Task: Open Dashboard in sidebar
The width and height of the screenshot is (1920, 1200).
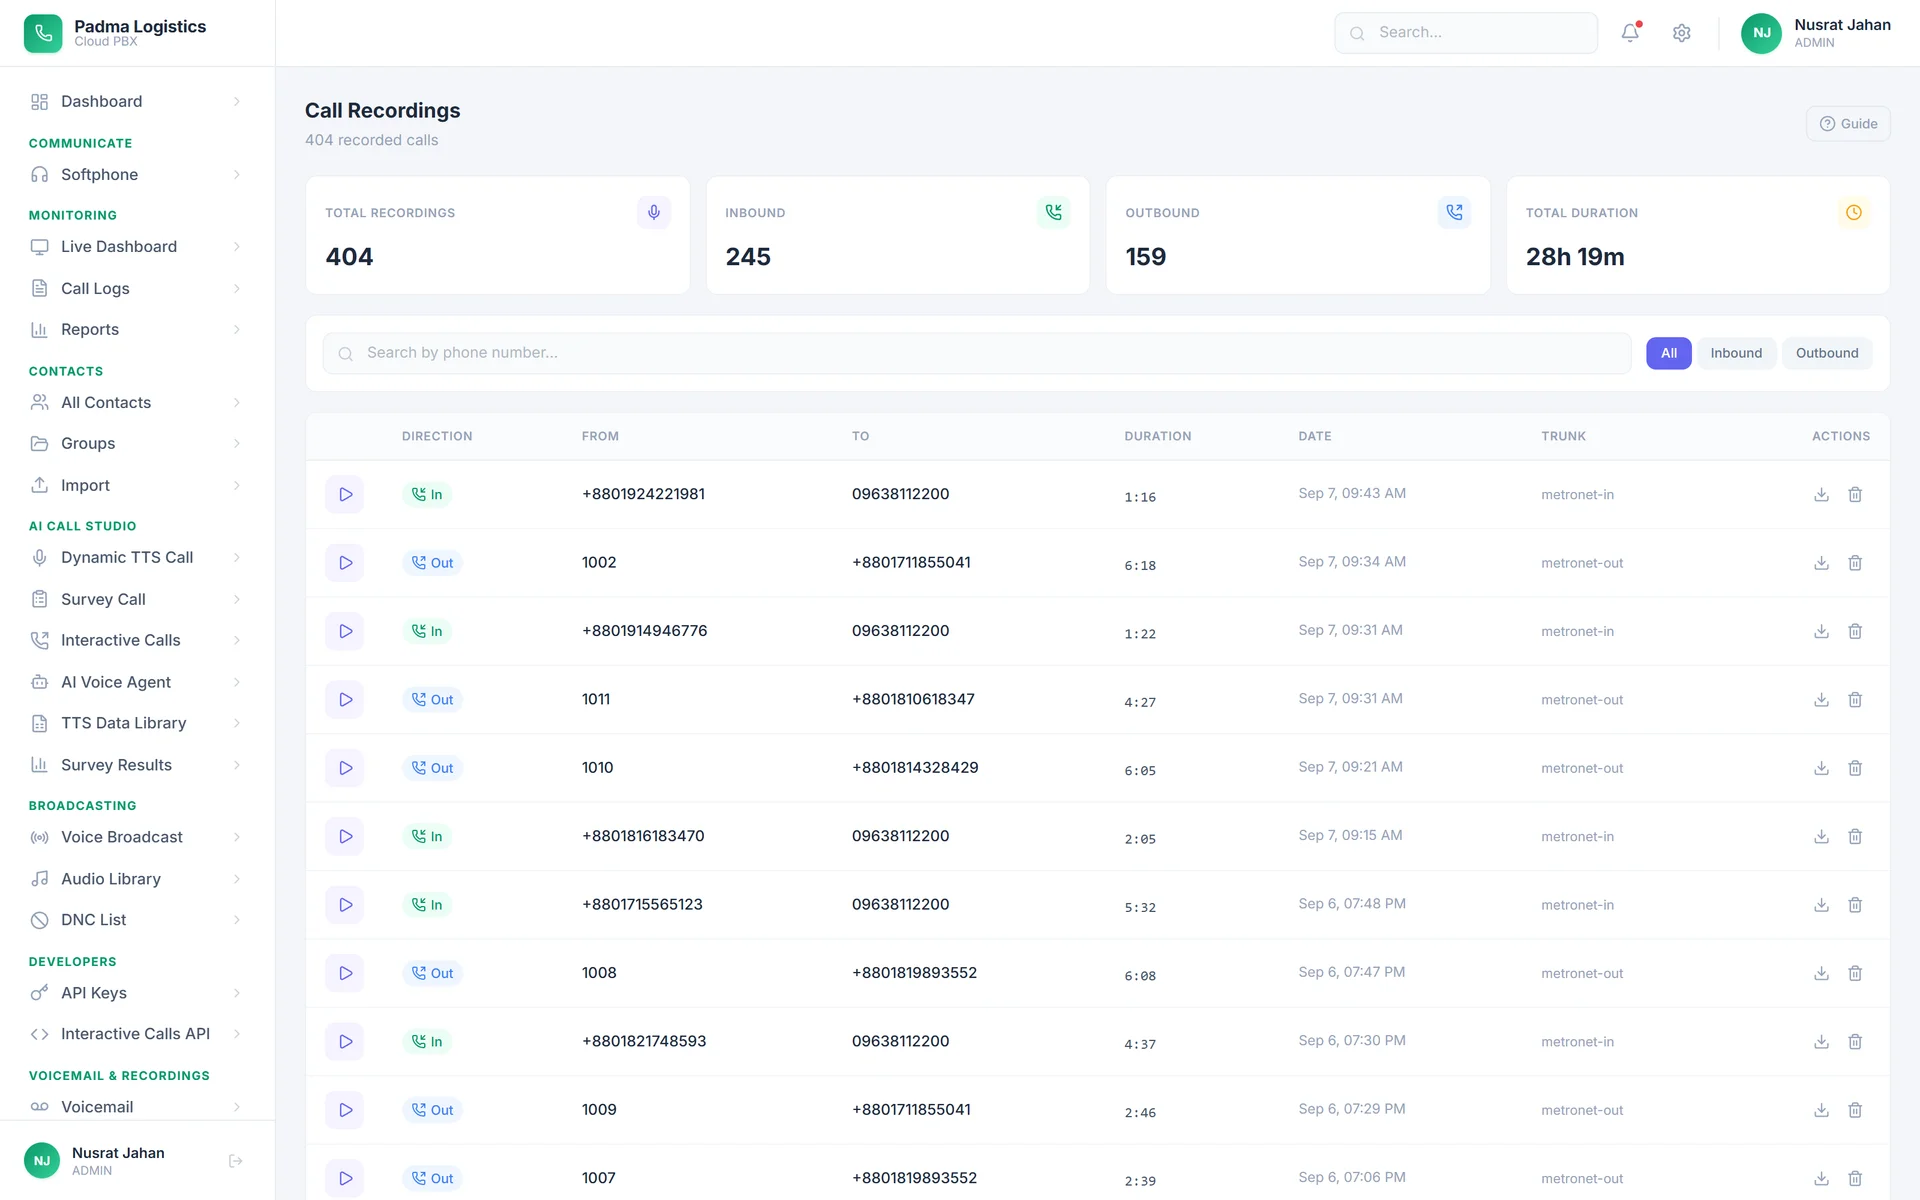Action: pyautogui.click(x=137, y=101)
